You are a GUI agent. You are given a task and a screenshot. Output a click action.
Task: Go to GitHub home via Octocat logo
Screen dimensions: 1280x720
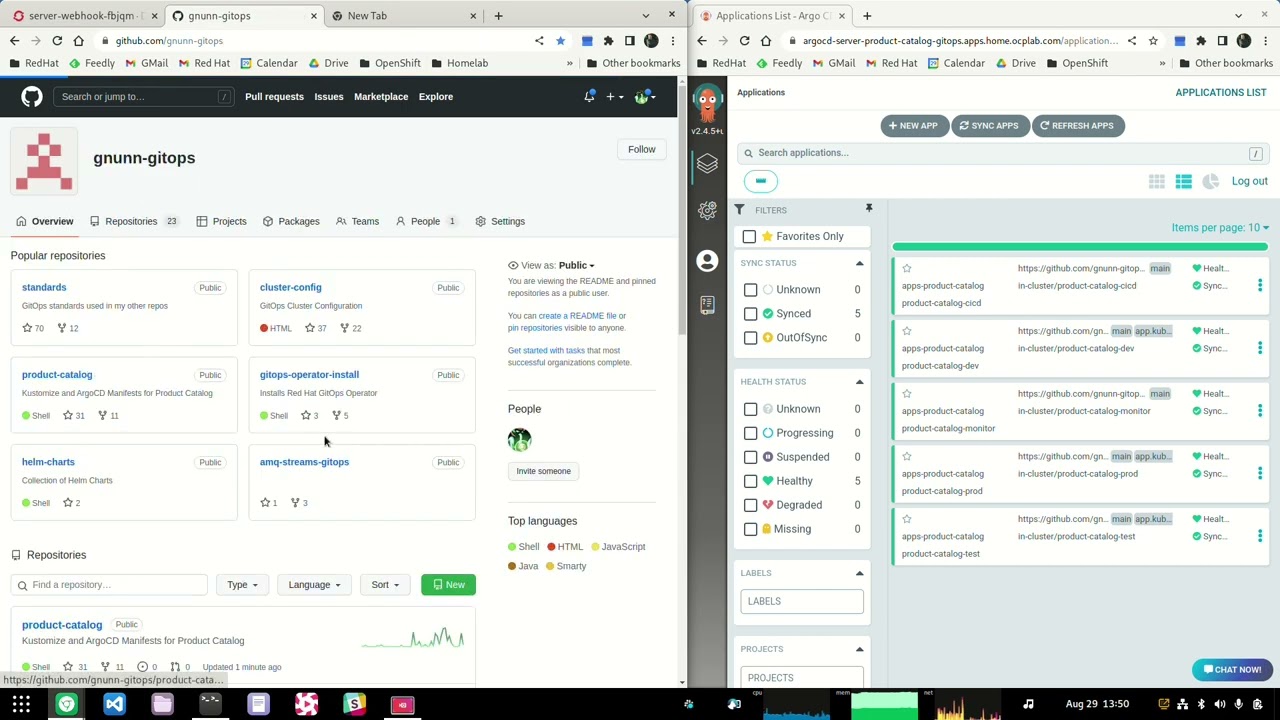32,96
